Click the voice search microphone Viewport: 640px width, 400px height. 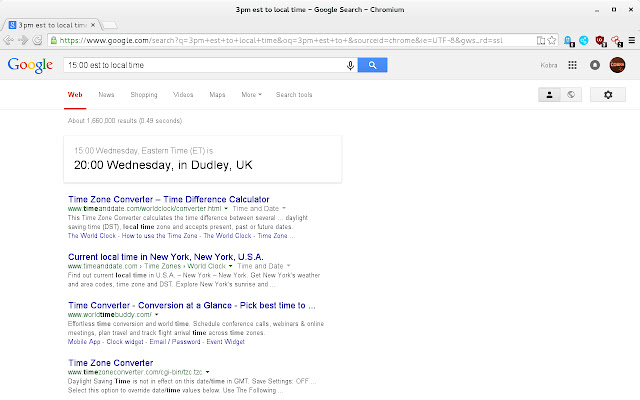coord(350,65)
